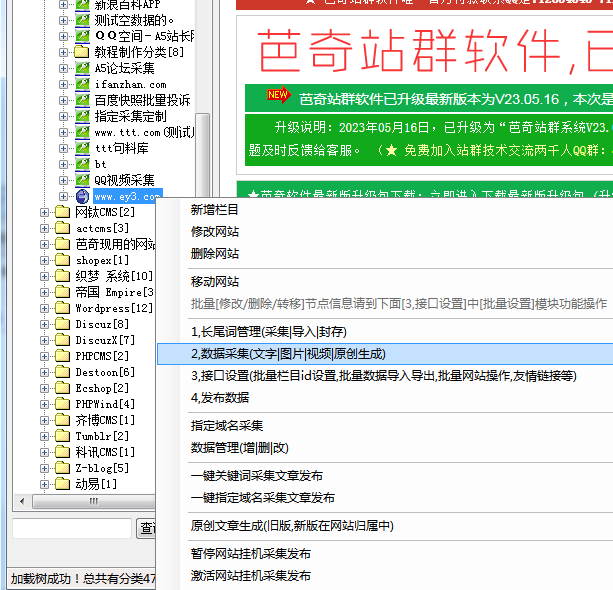Screen dimensions: 613x590
Task: Click the 查 search button below the tree
Action: click(x=146, y=528)
